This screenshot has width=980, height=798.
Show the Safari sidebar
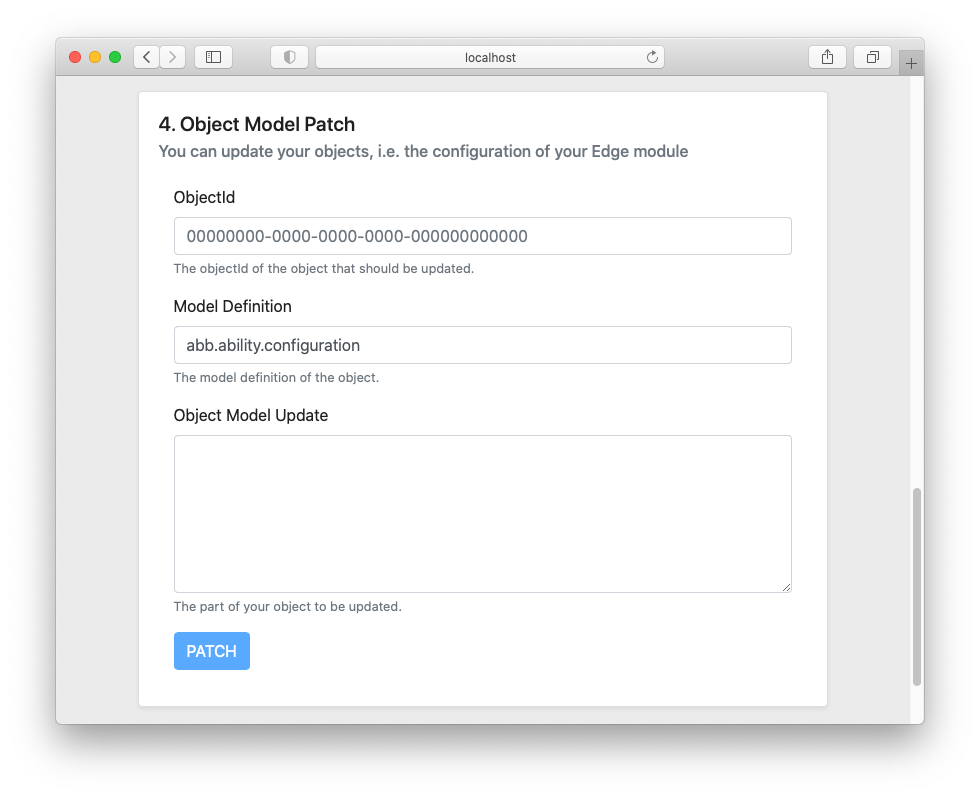click(213, 57)
